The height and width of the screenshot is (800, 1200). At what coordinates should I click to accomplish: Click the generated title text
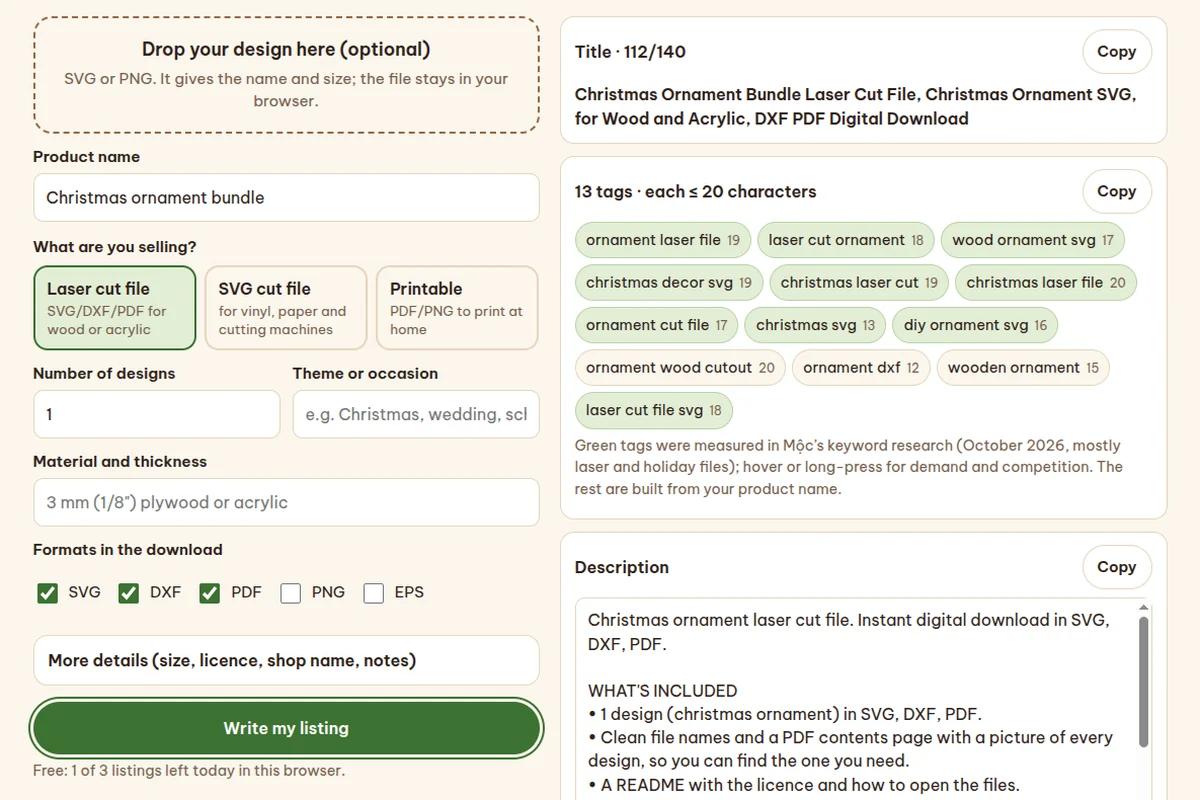coord(855,106)
